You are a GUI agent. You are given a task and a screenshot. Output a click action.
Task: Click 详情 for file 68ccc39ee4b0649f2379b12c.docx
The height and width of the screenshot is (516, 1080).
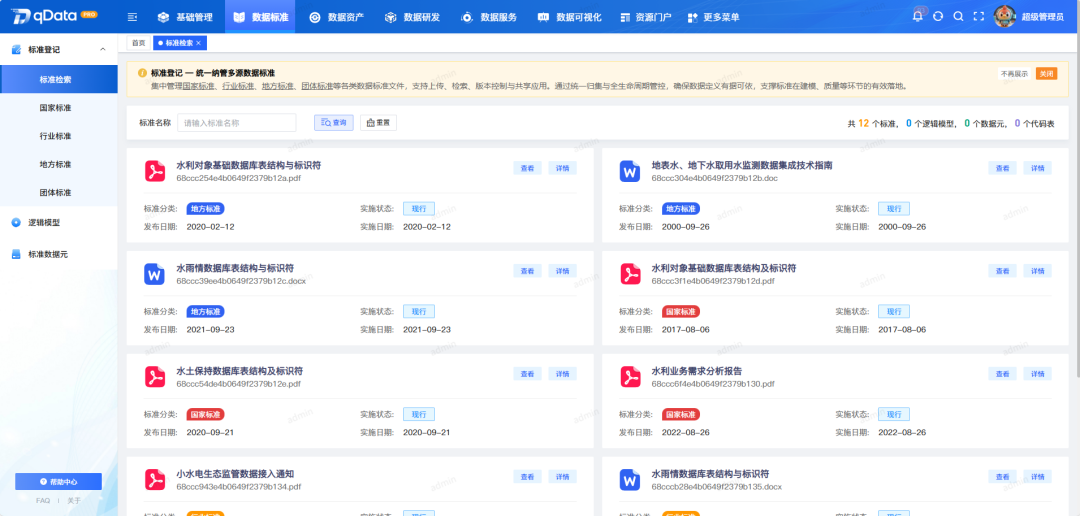point(563,271)
